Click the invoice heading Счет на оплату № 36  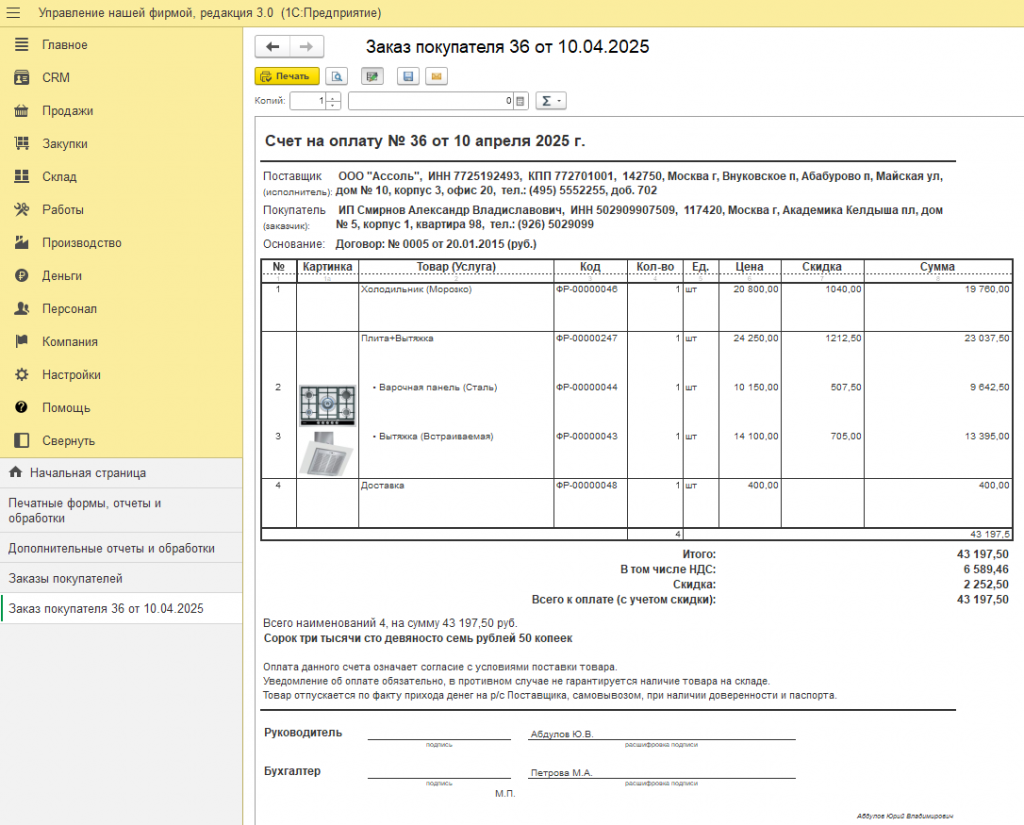tap(424, 141)
